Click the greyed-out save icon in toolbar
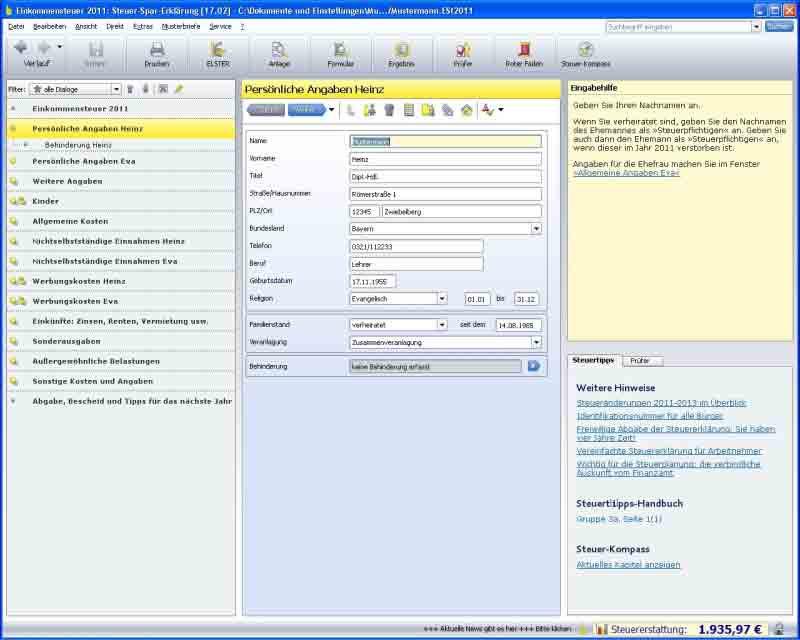 tap(95, 50)
